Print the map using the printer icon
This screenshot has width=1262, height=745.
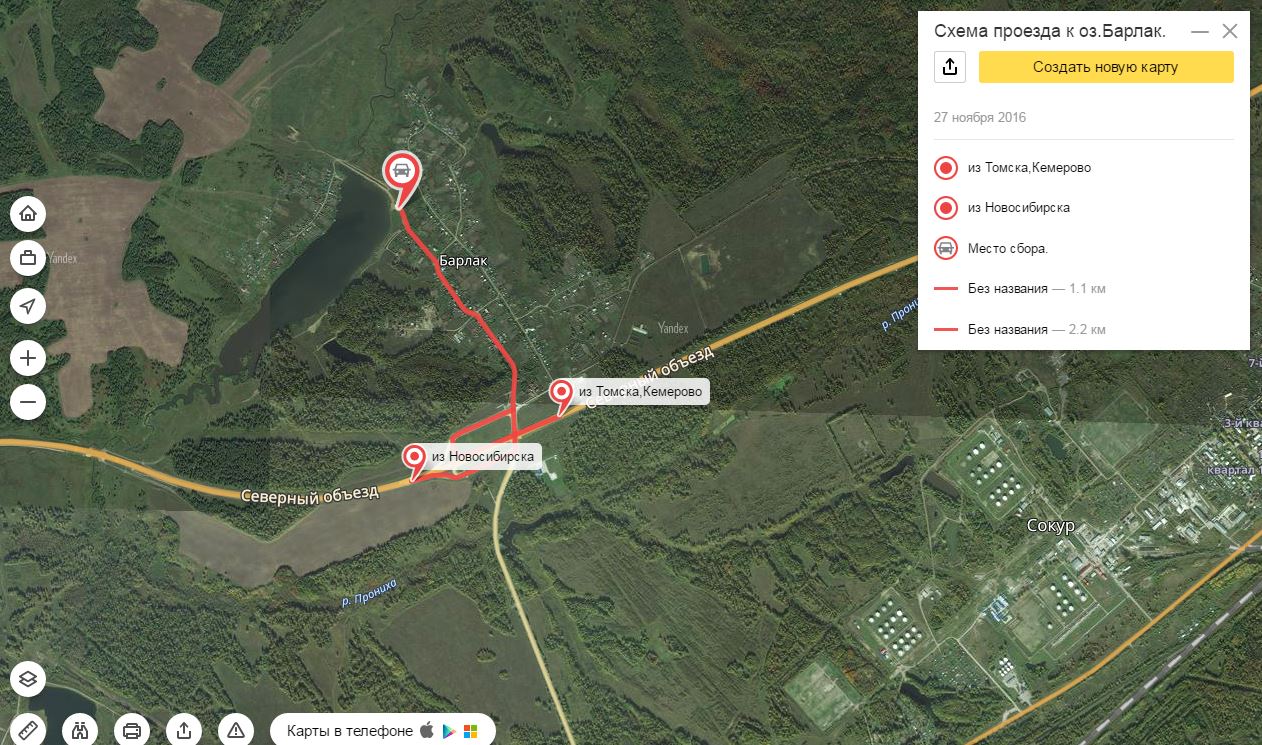tap(132, 730)
